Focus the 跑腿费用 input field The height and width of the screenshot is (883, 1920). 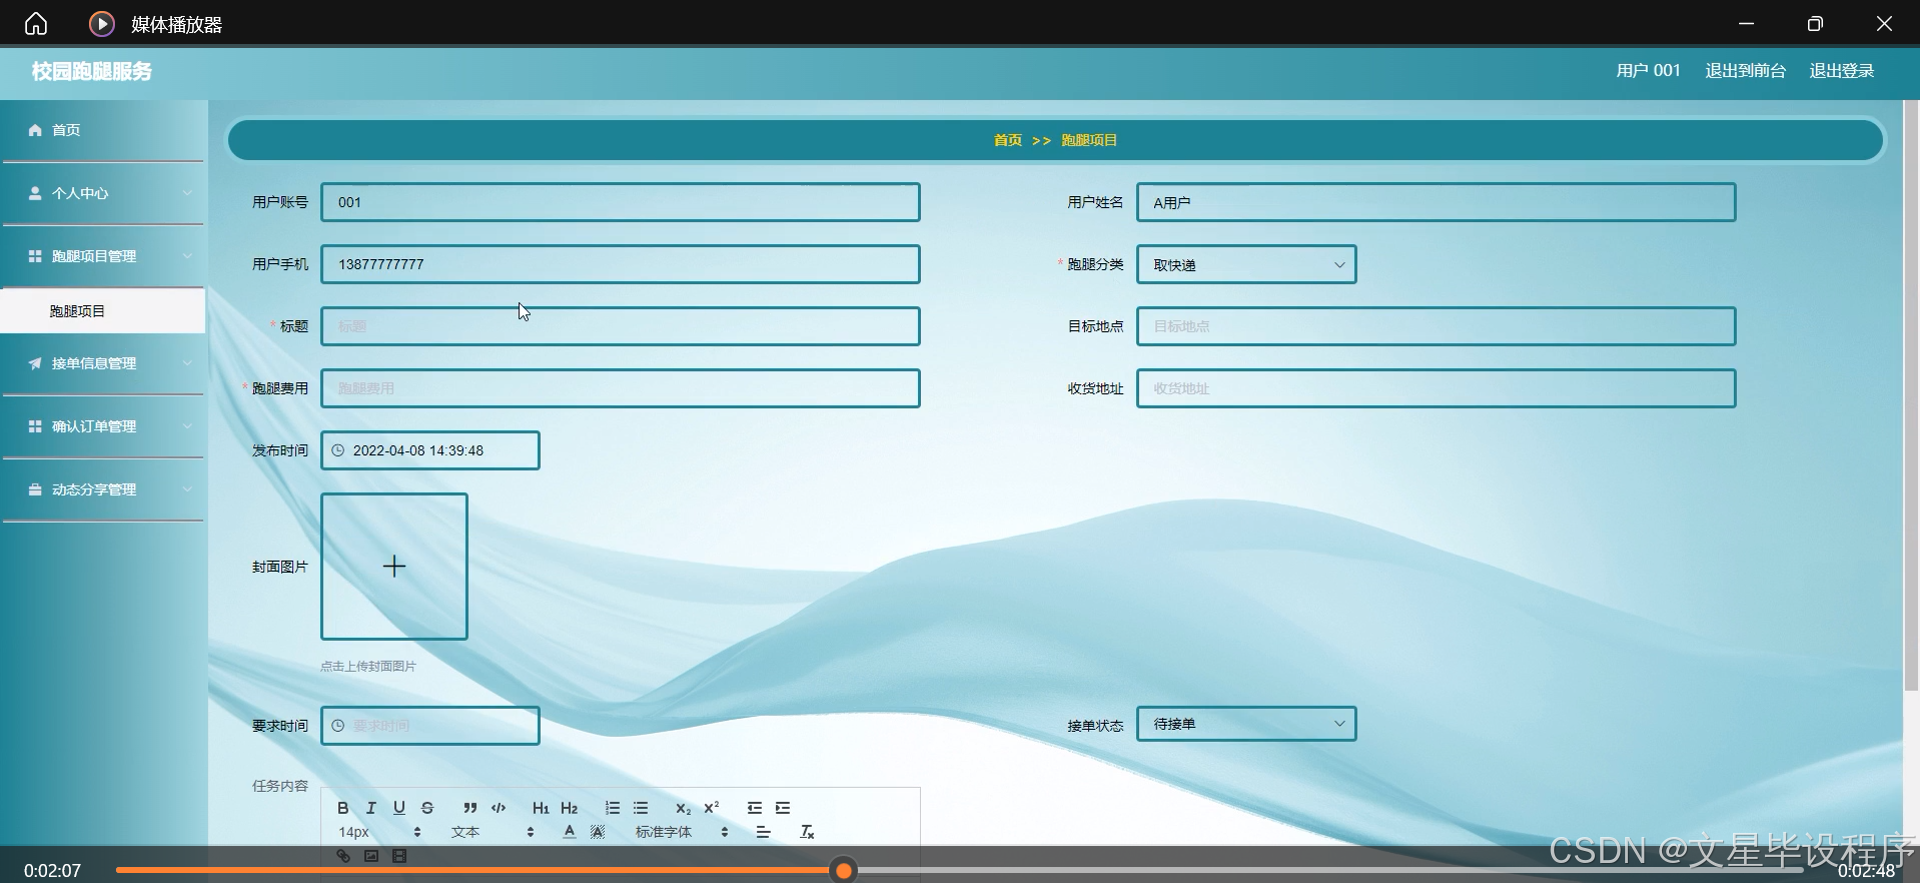[620, 388]
